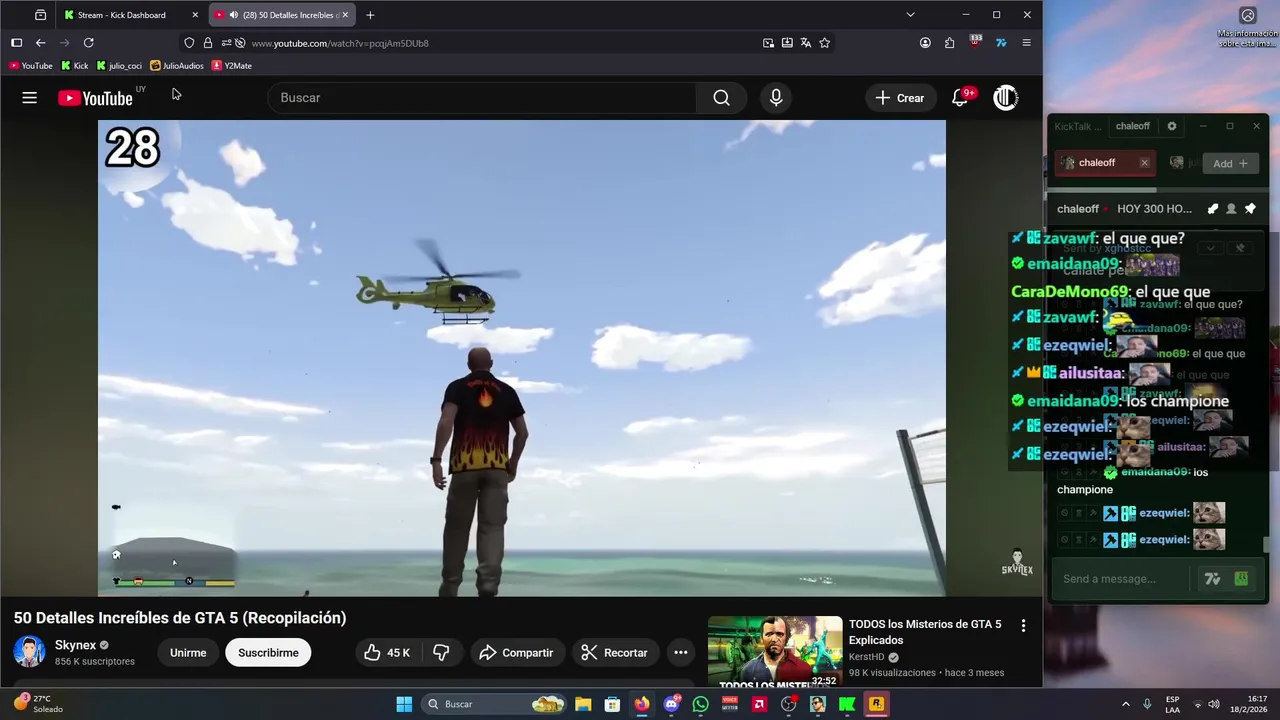
Task: Open the Firefox account icon
Action: pos(925,43)
